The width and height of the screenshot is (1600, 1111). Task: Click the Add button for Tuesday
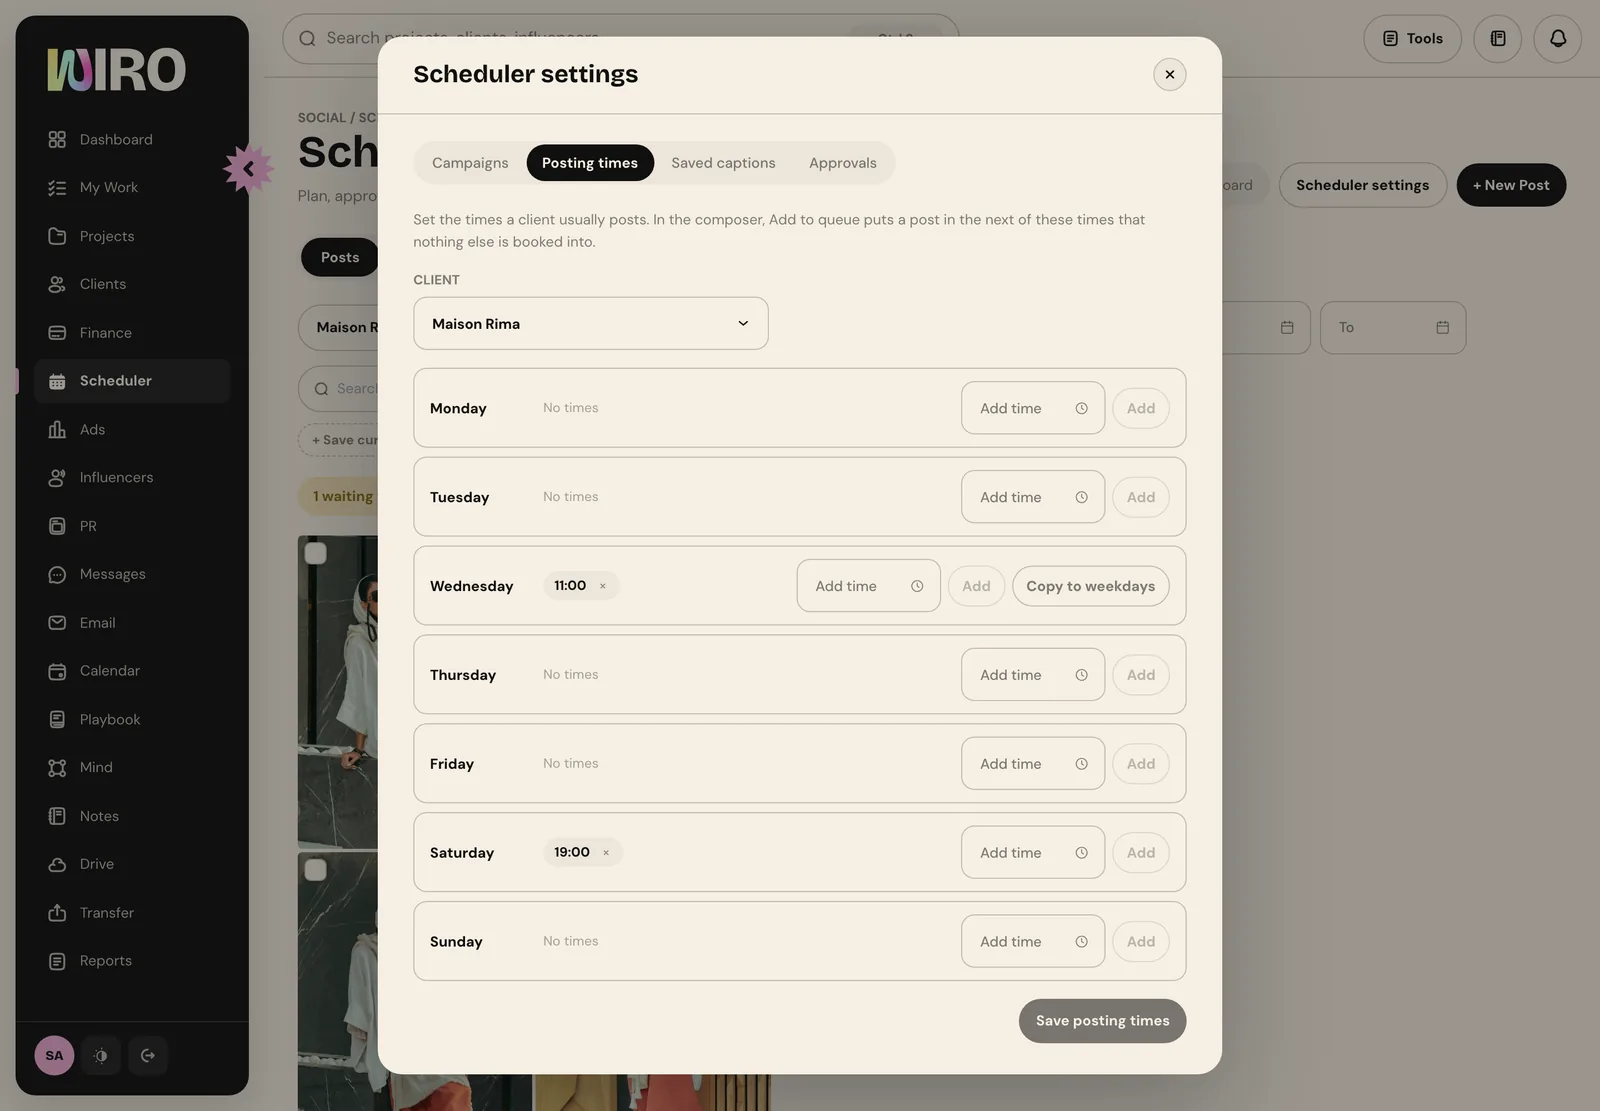coord(1141,497)
